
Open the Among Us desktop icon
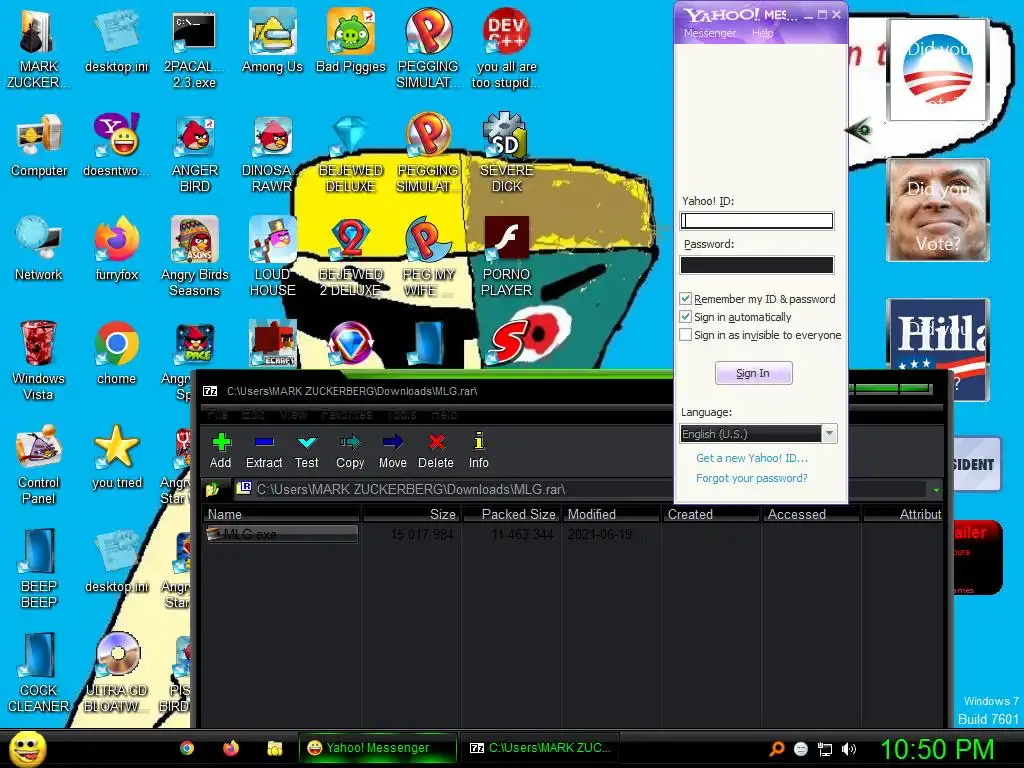272,41
